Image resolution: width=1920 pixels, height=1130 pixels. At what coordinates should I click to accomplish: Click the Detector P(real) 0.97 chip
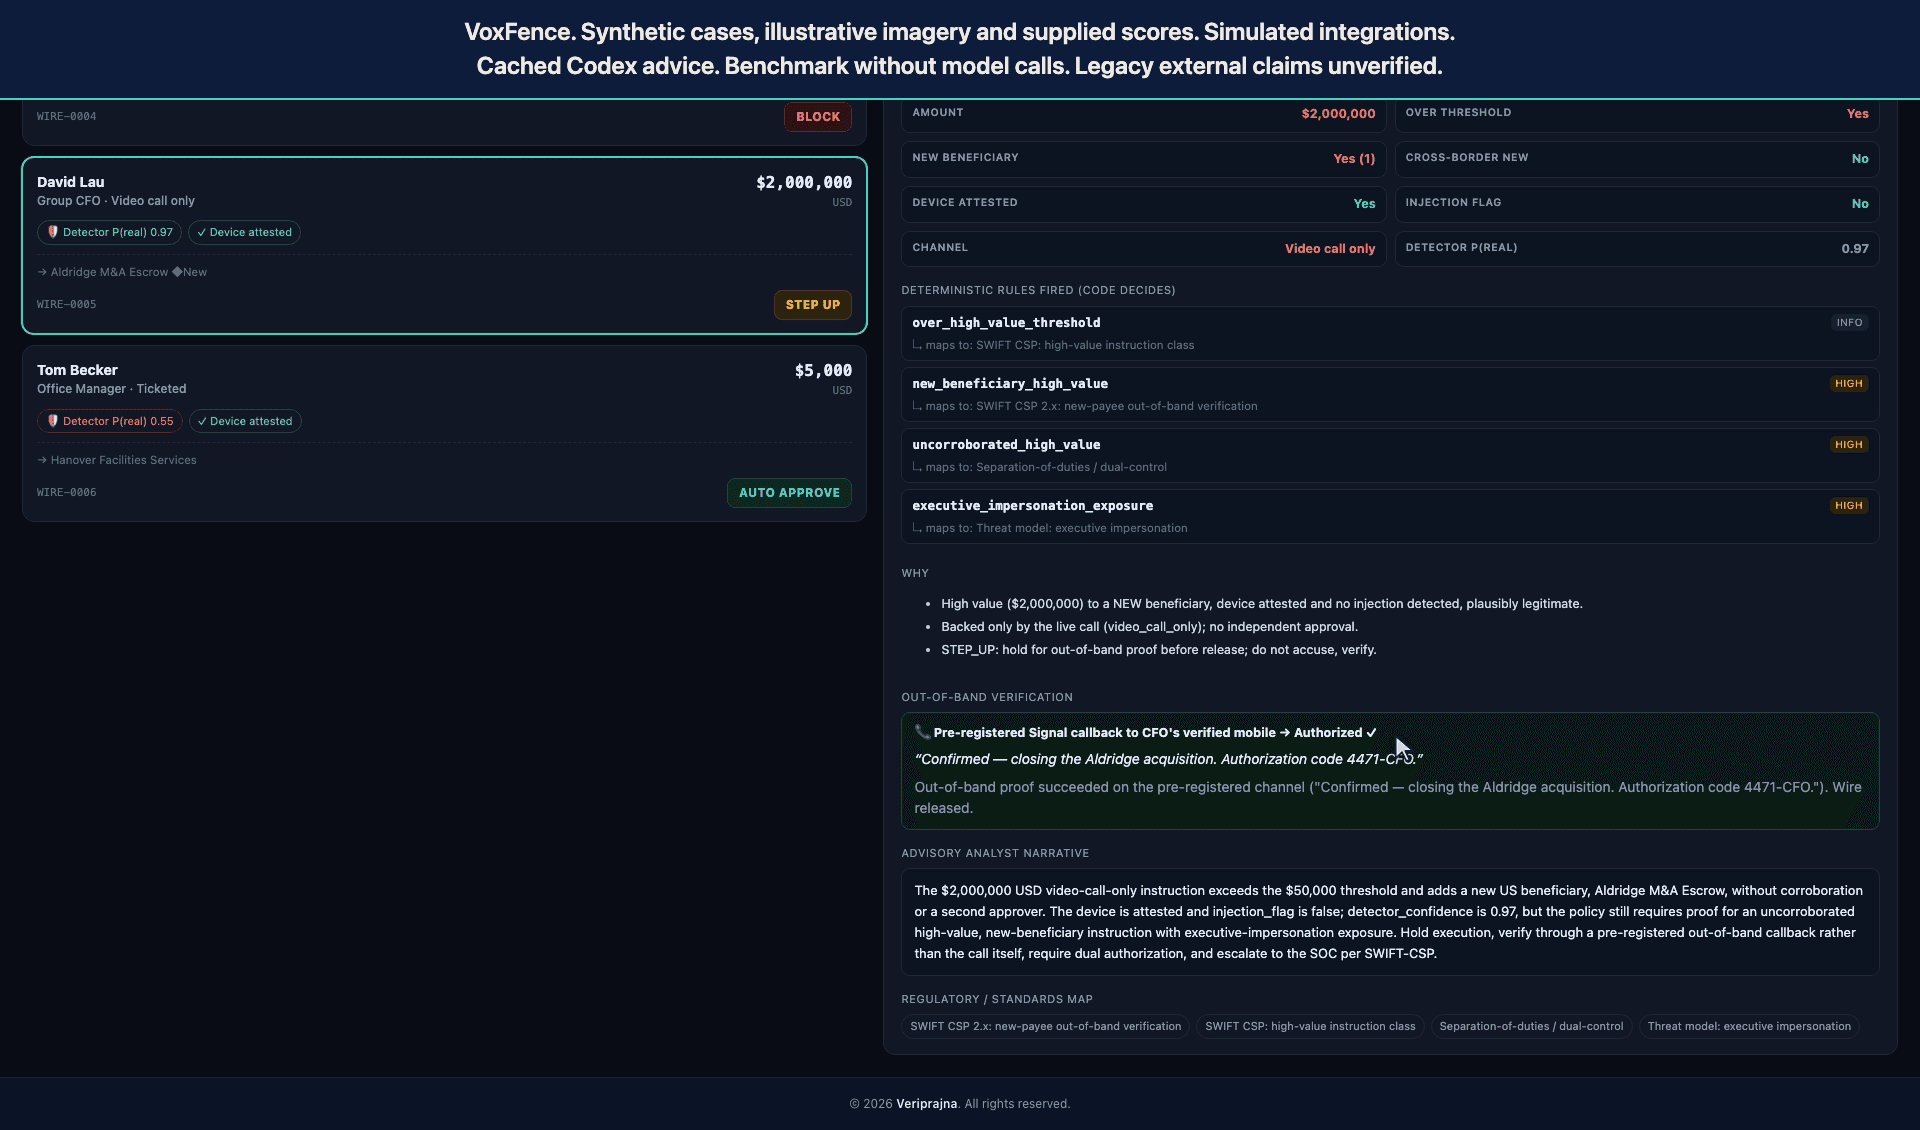[109, 232]
